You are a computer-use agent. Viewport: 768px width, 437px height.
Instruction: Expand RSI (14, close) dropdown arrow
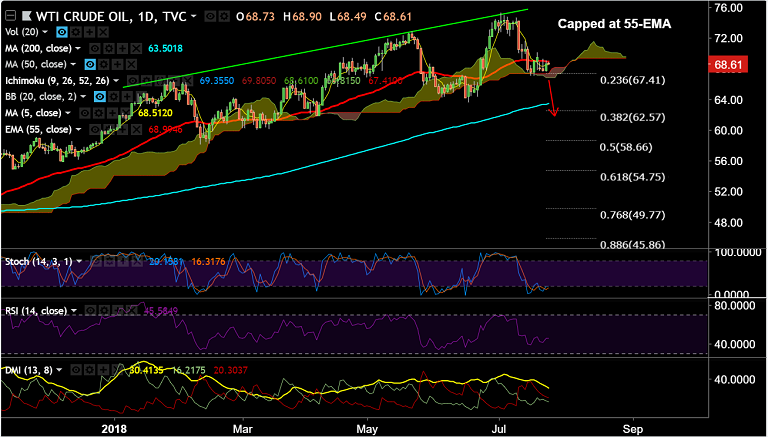click(74, 310)
